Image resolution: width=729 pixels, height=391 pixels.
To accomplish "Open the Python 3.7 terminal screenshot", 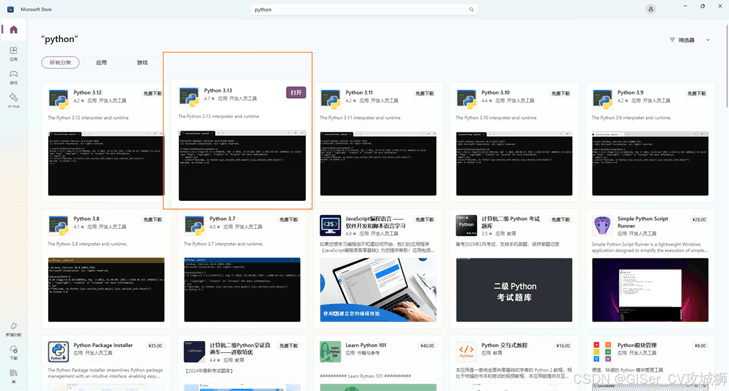I will click(242, 290).
